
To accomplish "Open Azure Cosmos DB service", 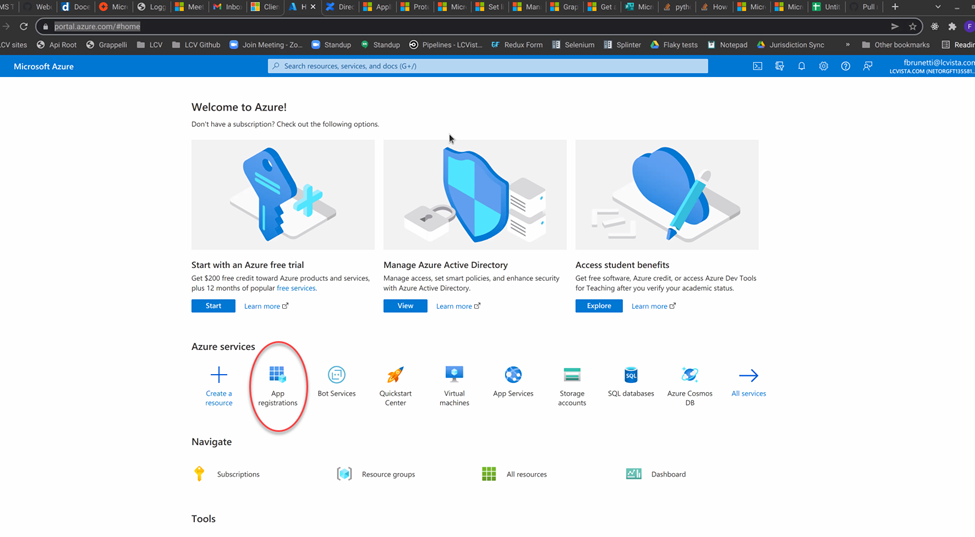I will point(689,375).
